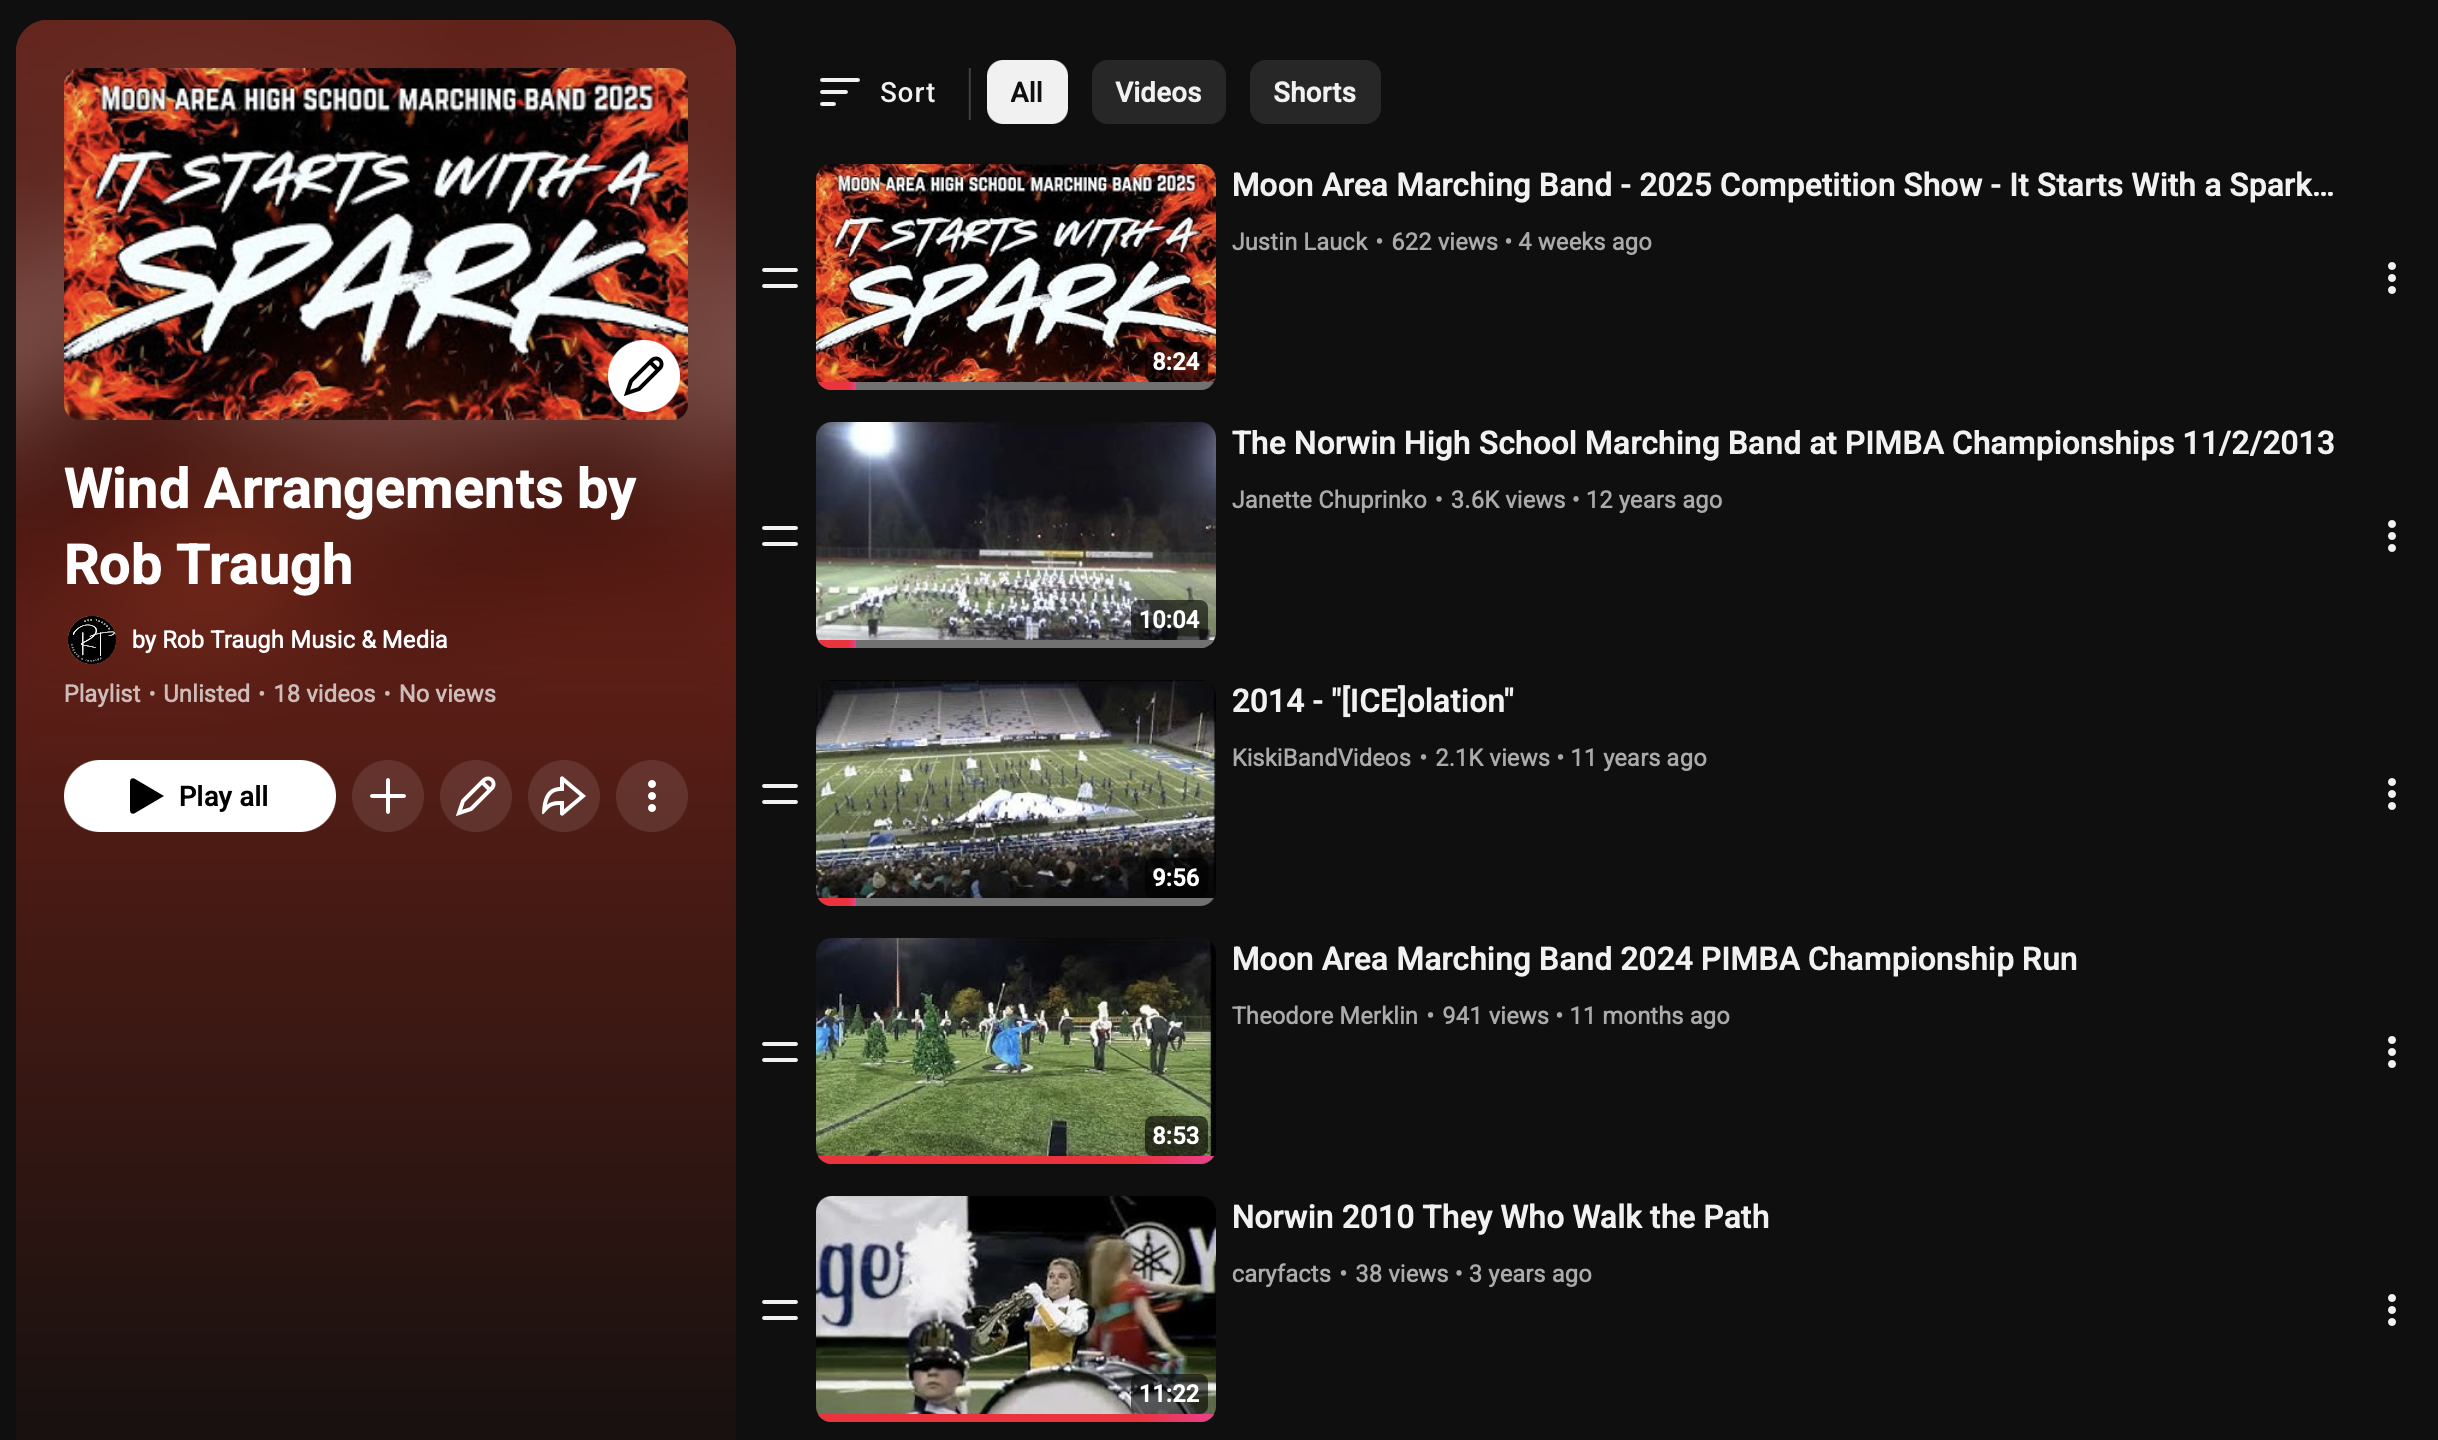Grab drag handle beside Norwin PIMBA Championships video

point(780,536)
